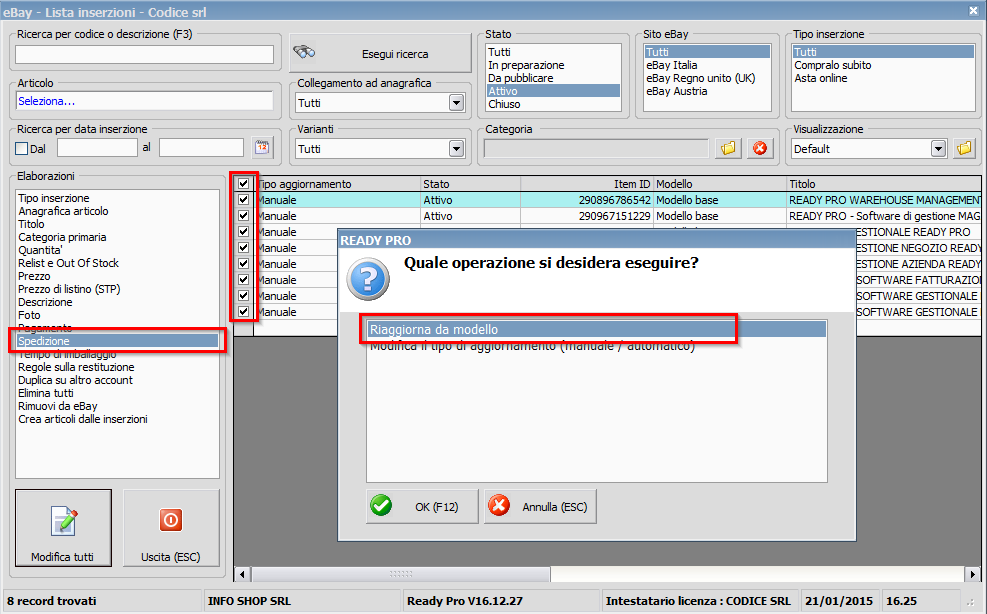The image size is (987, 614).
Task: Click the search by code input field
Action: [x=144, y=55]
